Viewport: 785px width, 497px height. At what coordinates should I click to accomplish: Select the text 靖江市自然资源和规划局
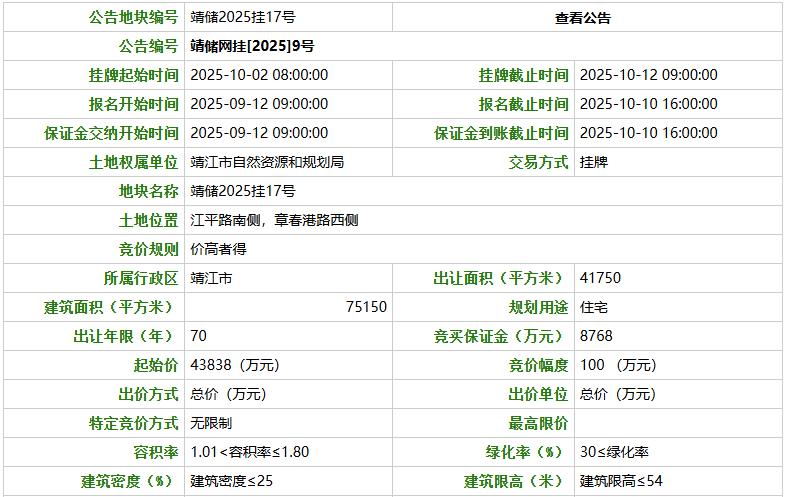[x=267, y=162]
